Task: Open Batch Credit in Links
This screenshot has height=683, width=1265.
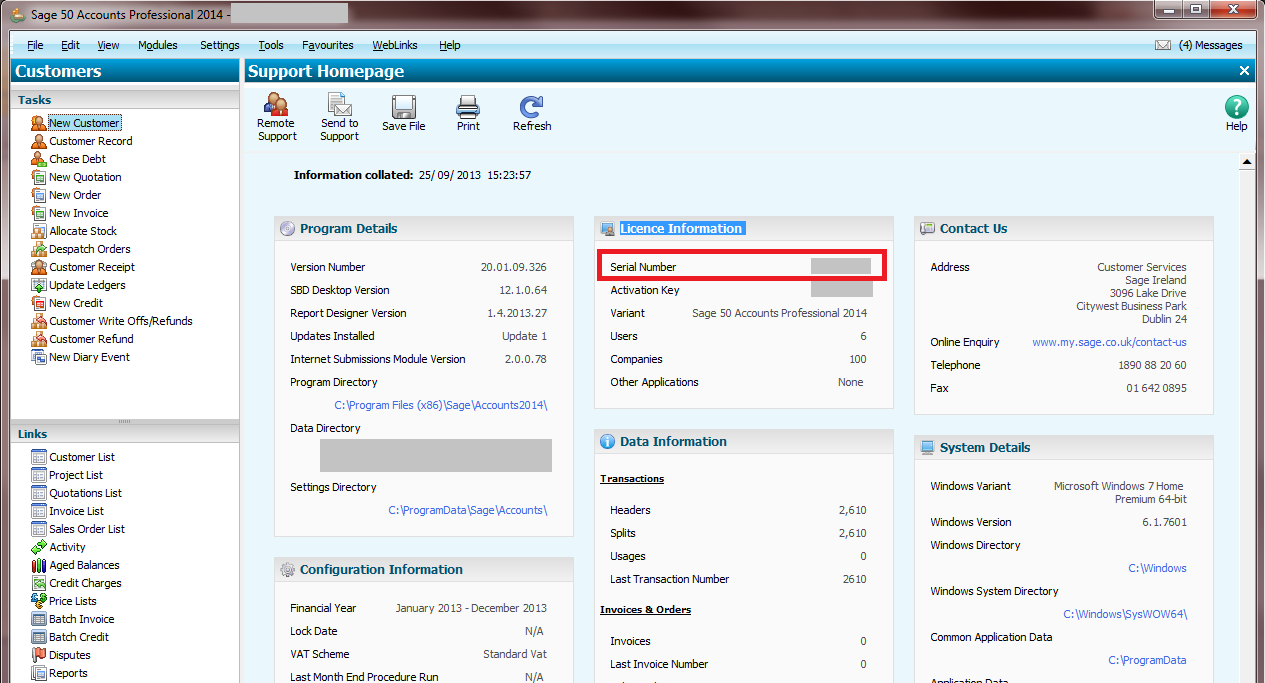Action: pyautogui.click(x=79, y=637)
